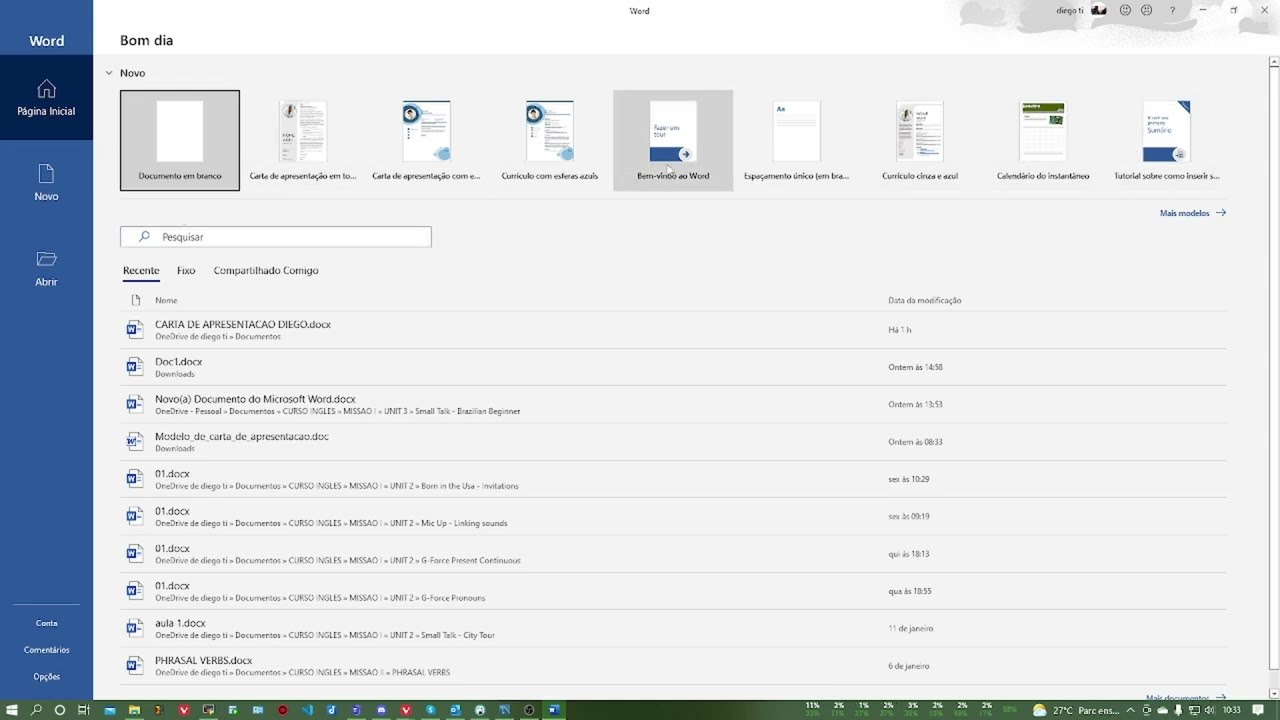The width and height of the screenshot is (1280, 720).
Task: Sort by Data da modificação header
Action: [x=925, y=300]
